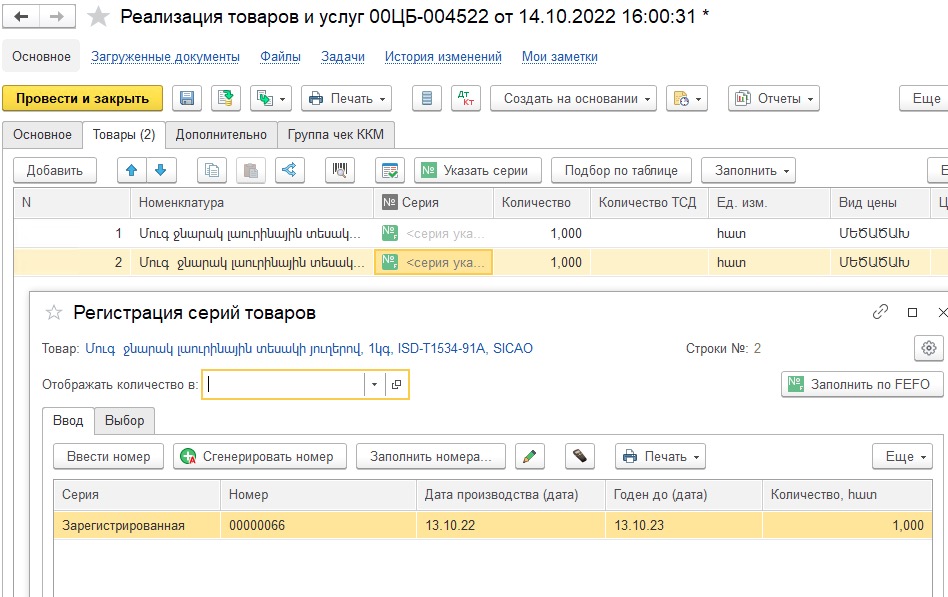Viewport: 948px width, 597px height.
Task: Move row down with the blue arrow
Action: point(161,171)
